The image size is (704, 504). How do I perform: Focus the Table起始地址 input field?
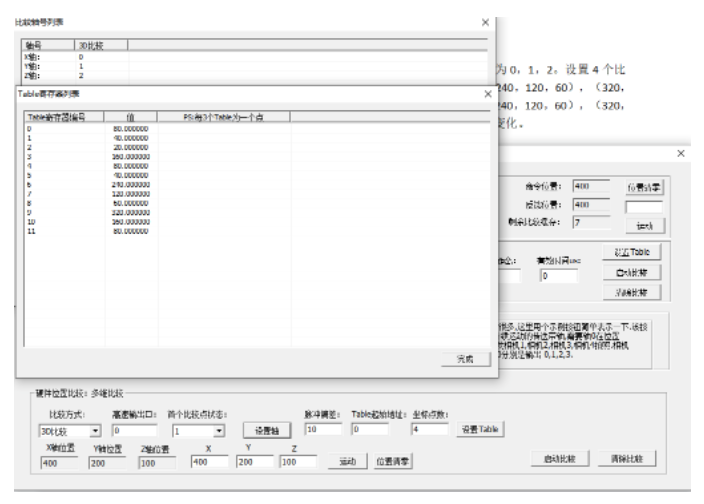[x=370, y=429]
